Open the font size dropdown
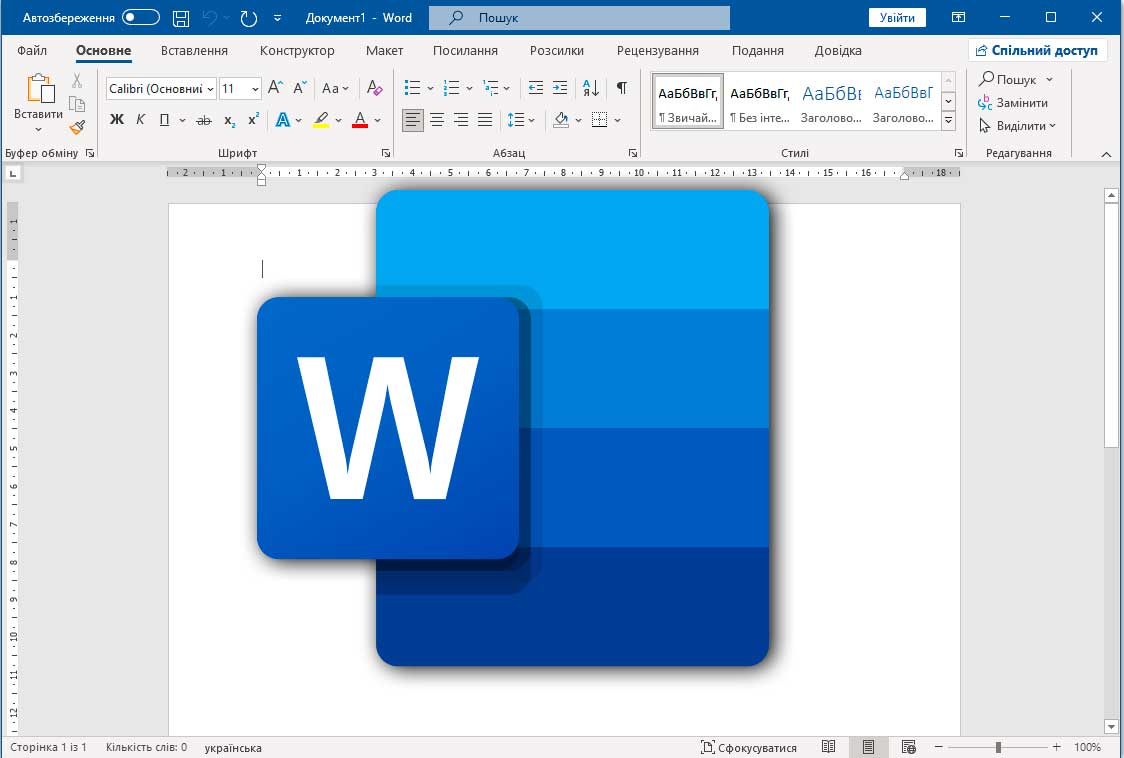 pos(255,89)
